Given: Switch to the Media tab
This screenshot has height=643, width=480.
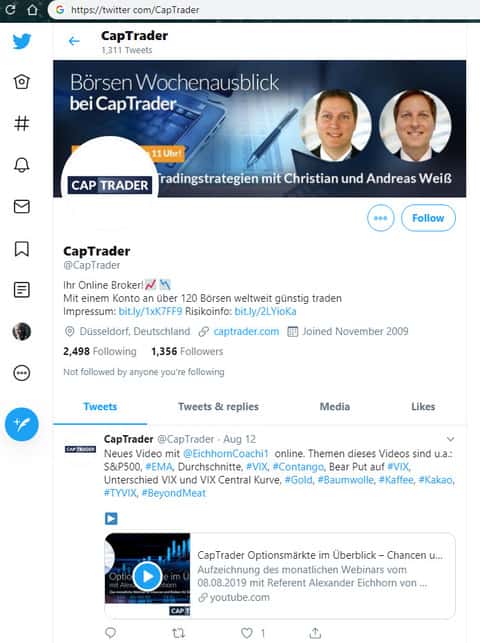Looking at the screenshot, I should point(335,406).
